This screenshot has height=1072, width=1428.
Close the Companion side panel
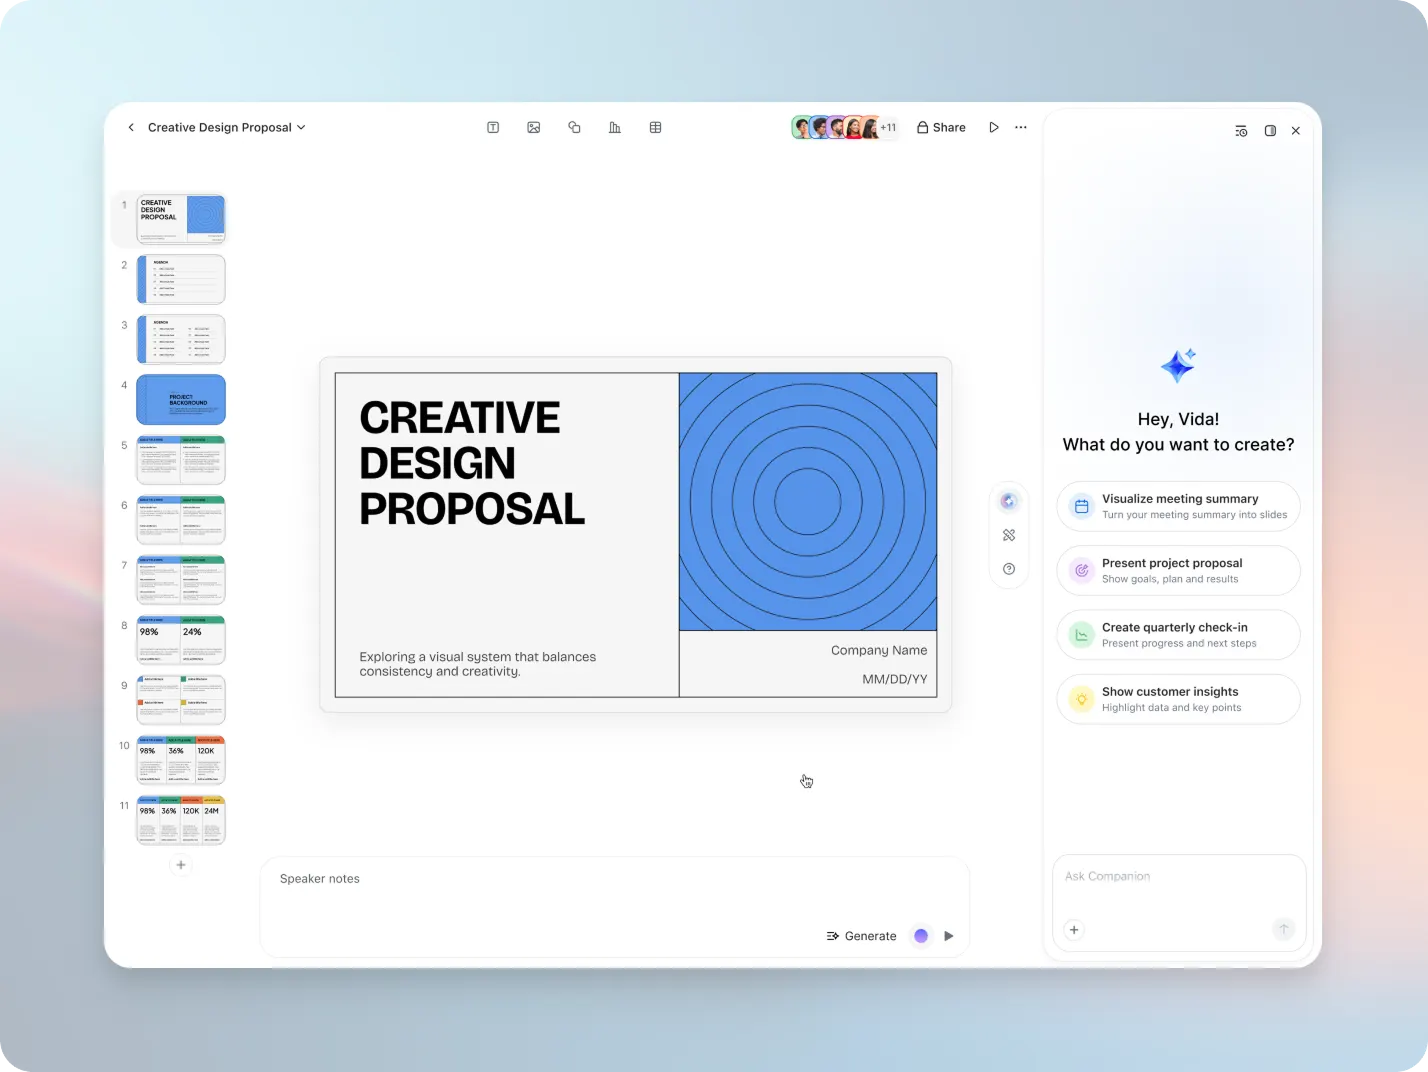tap(1296, 131)
